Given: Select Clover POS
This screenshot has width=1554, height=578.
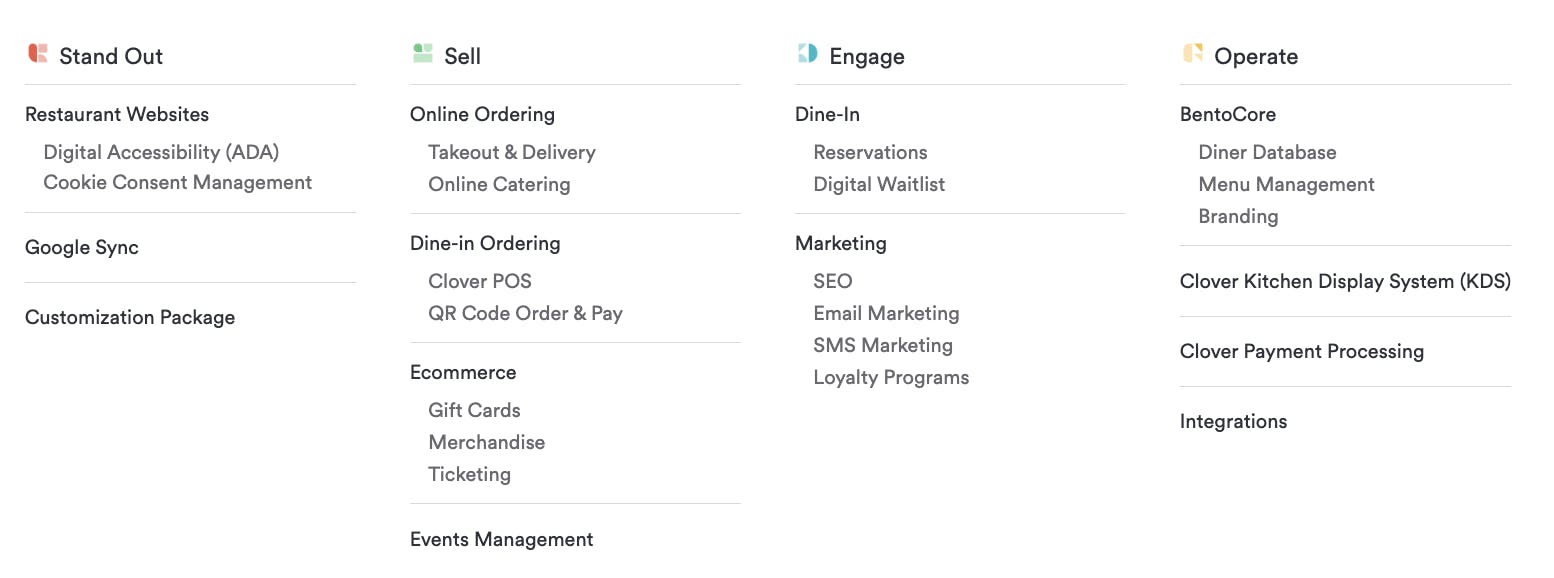Looking at the screenshot, I should tap(480, 281).
